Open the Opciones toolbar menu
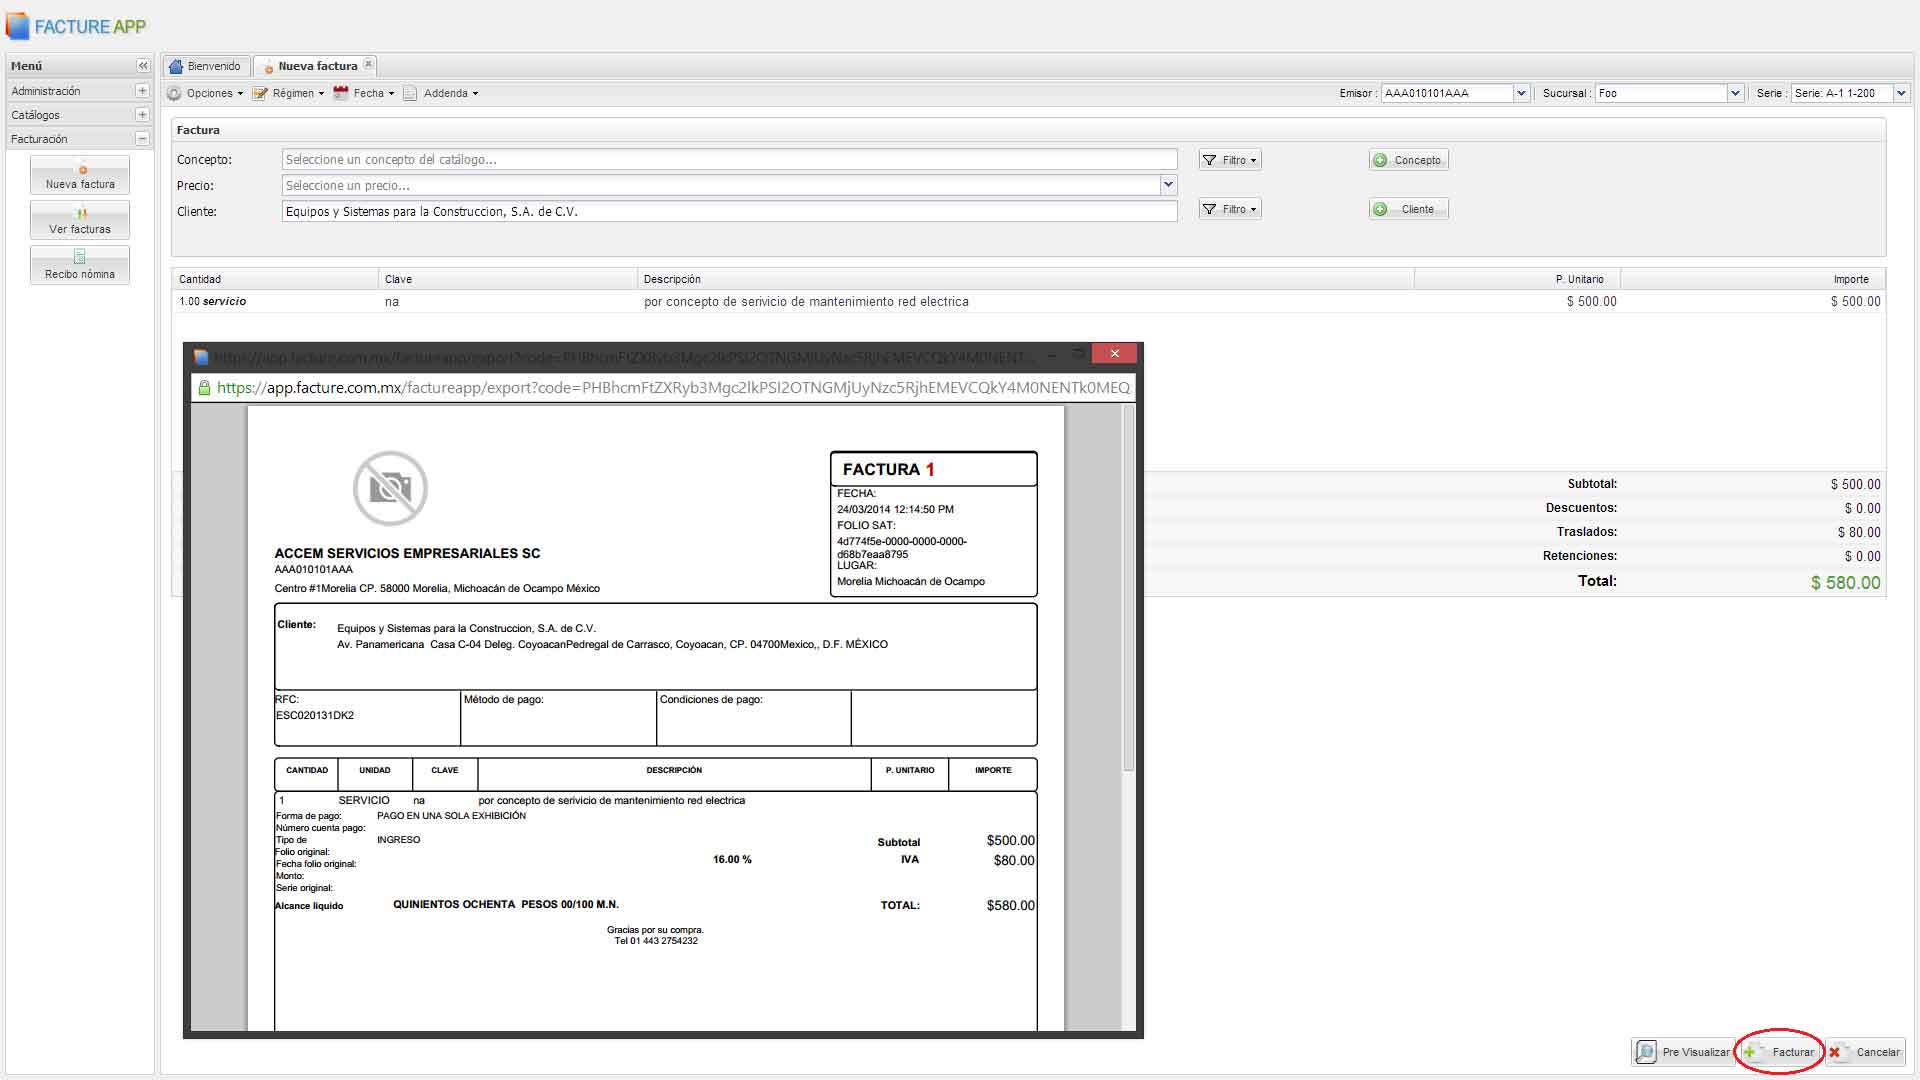This screenshot has width=1920, height=1080. coord(205,93)
